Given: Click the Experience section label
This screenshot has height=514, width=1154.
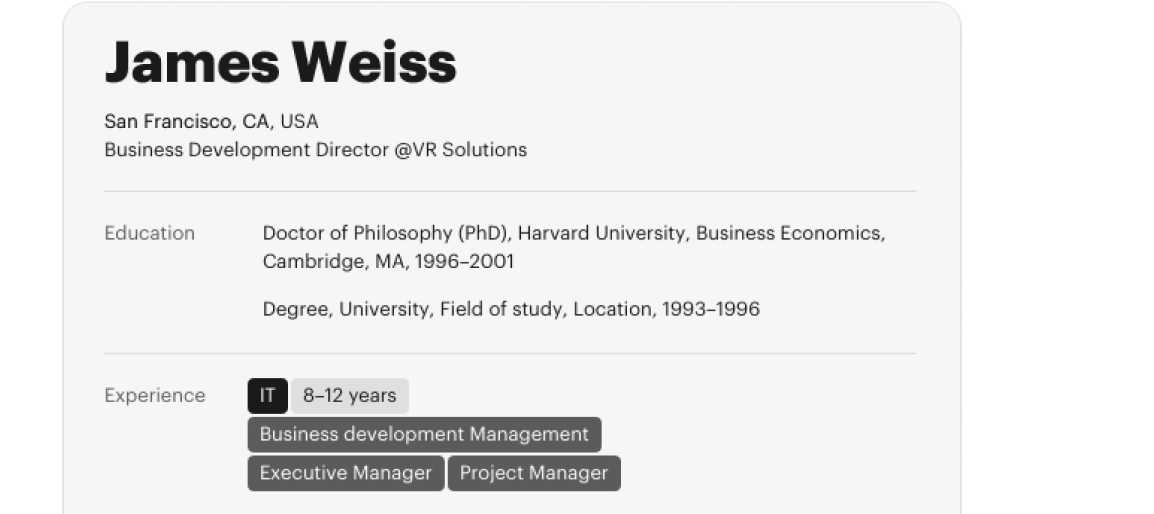Looking at the screenshot, I should click(155, 395).
